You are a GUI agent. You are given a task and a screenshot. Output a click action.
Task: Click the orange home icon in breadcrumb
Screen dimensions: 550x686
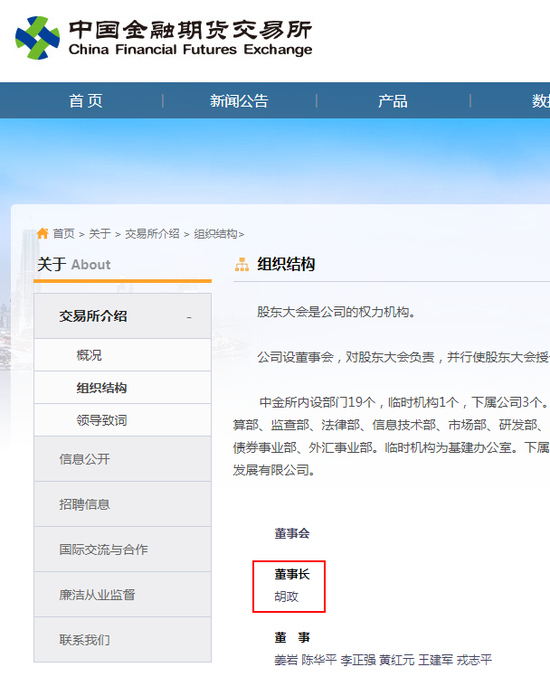[x=42, y=233]
